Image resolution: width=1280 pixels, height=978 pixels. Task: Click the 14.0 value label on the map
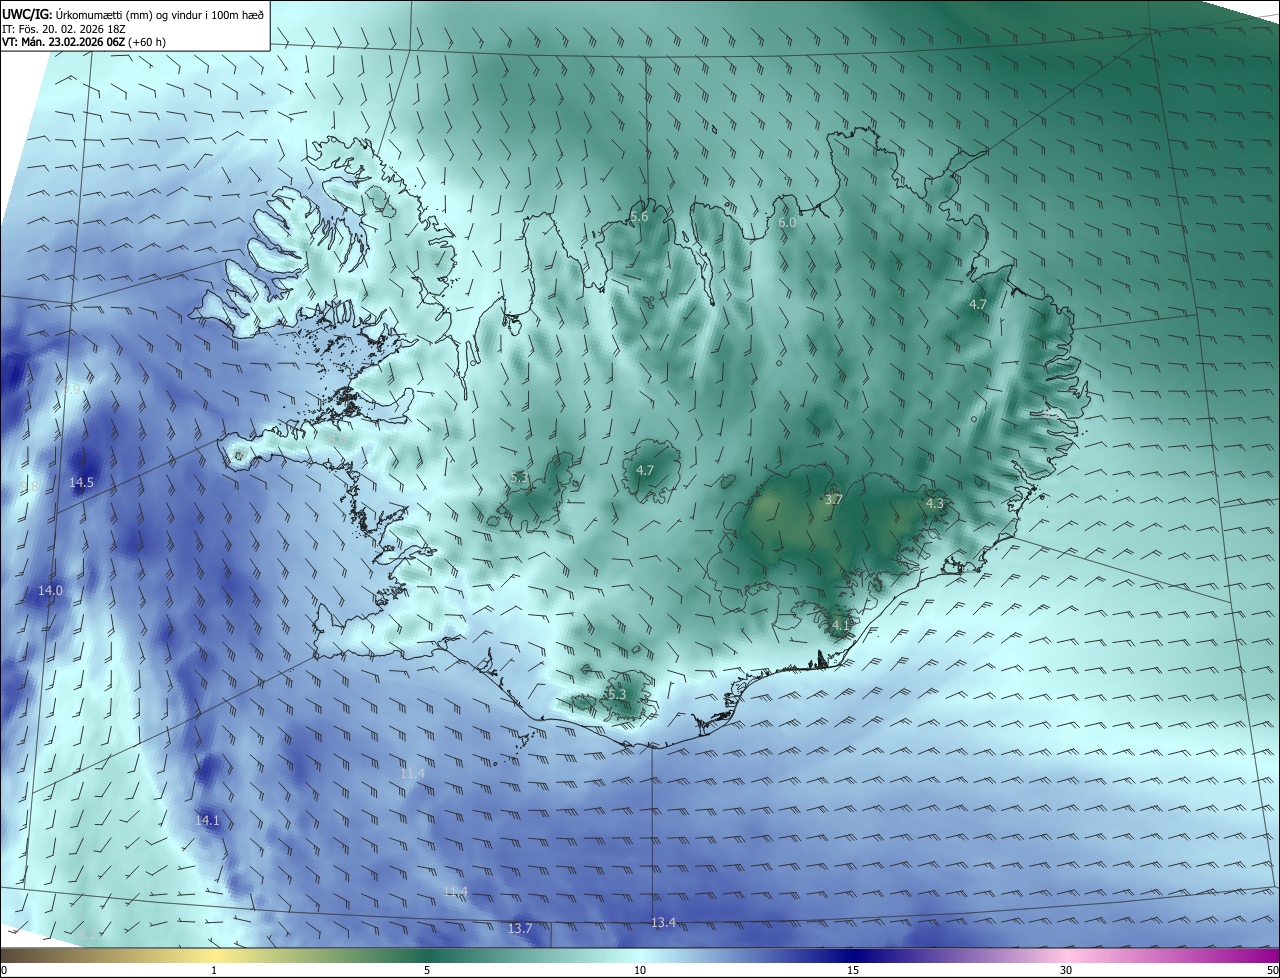click(50, 591)
